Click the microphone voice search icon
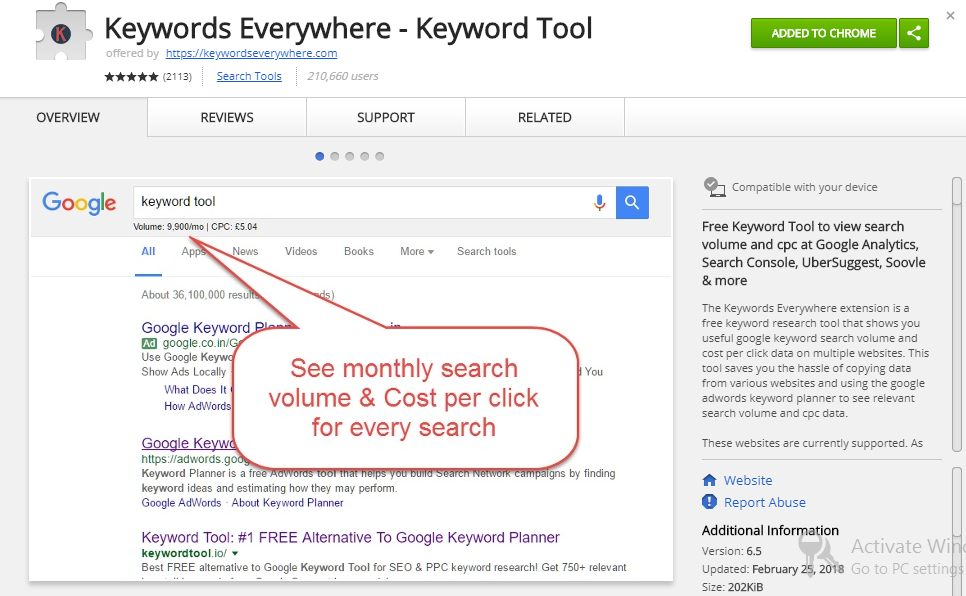 tap(599, 202)
